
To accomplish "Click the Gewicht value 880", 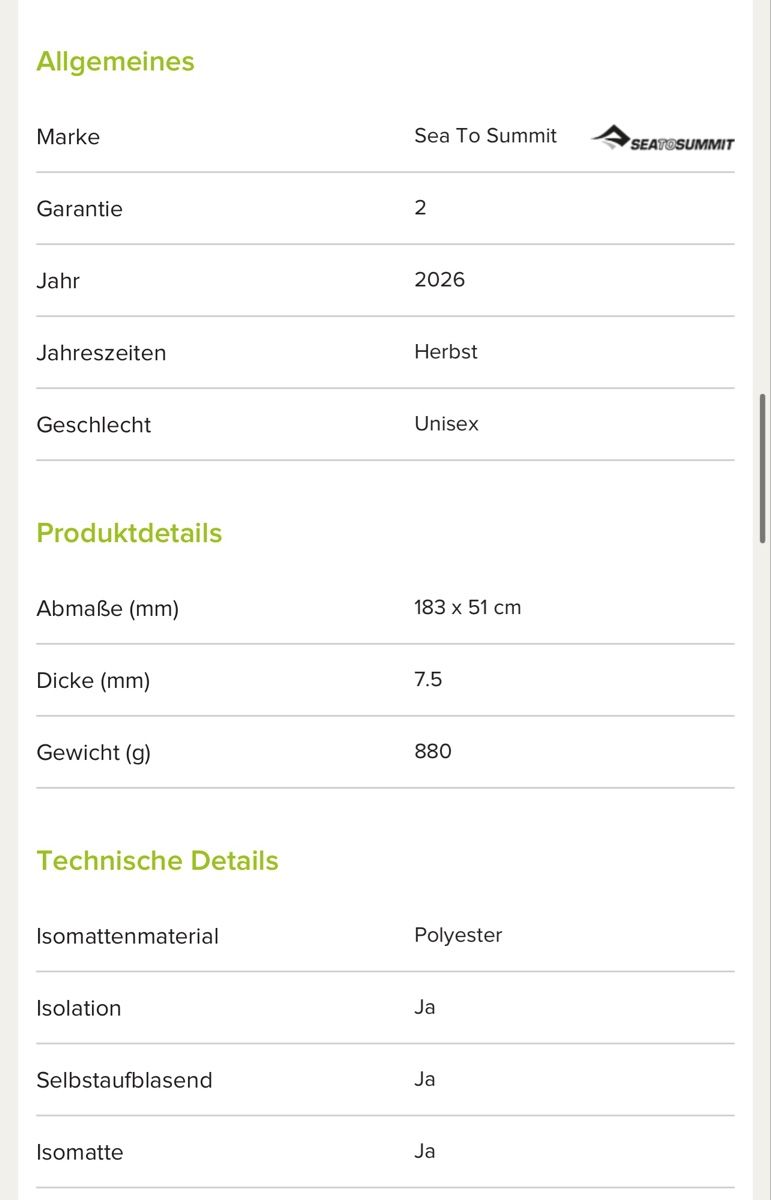I will pos(433,752).
